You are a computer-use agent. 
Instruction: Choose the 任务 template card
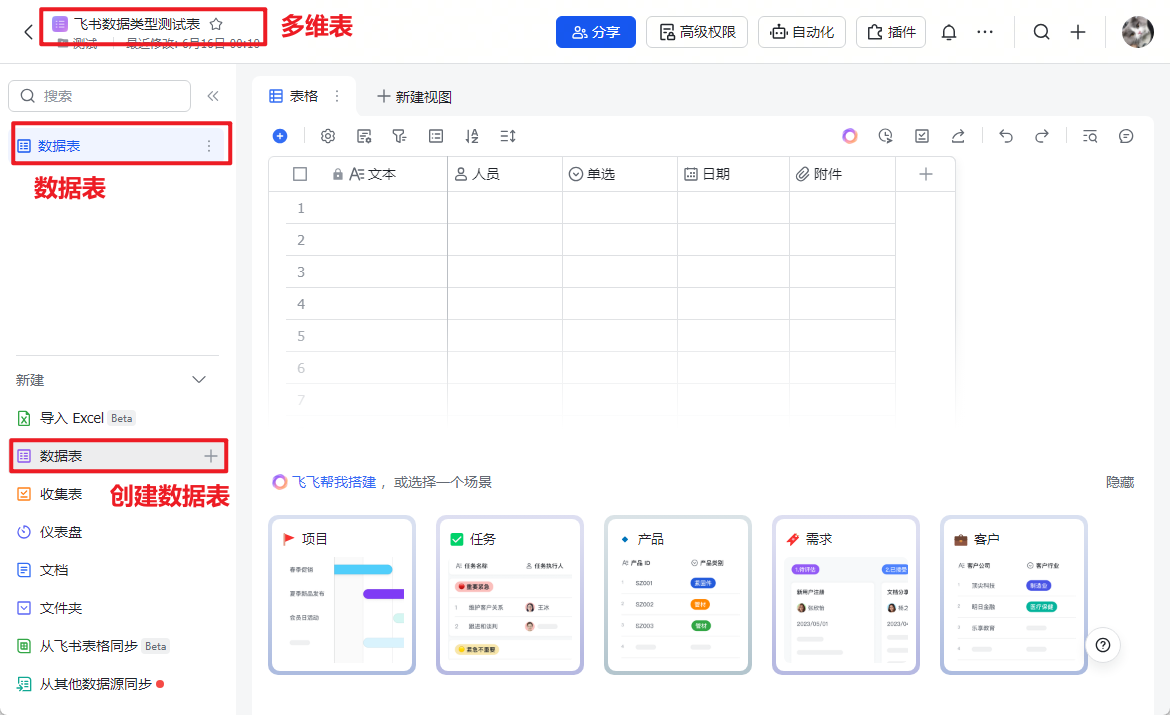tap(510, 595)
